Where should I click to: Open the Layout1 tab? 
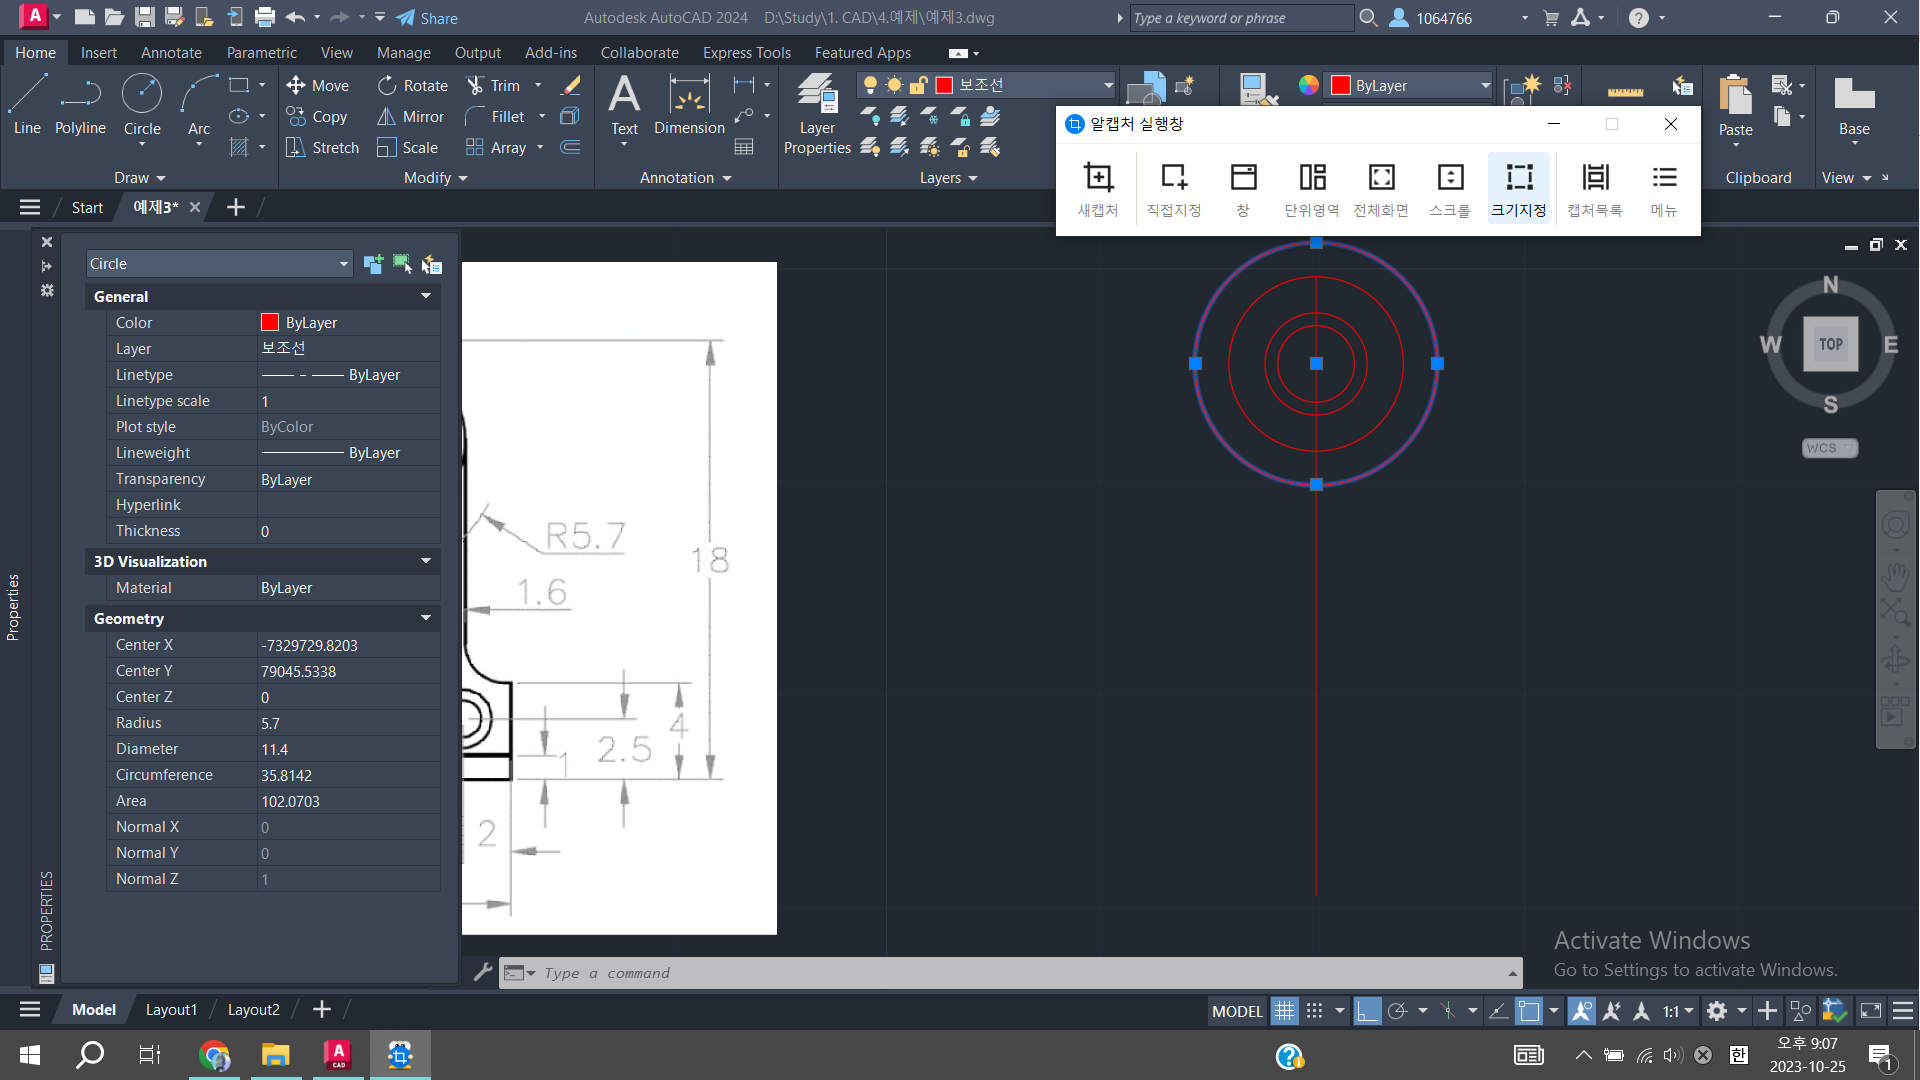(x=171, y=1010)
